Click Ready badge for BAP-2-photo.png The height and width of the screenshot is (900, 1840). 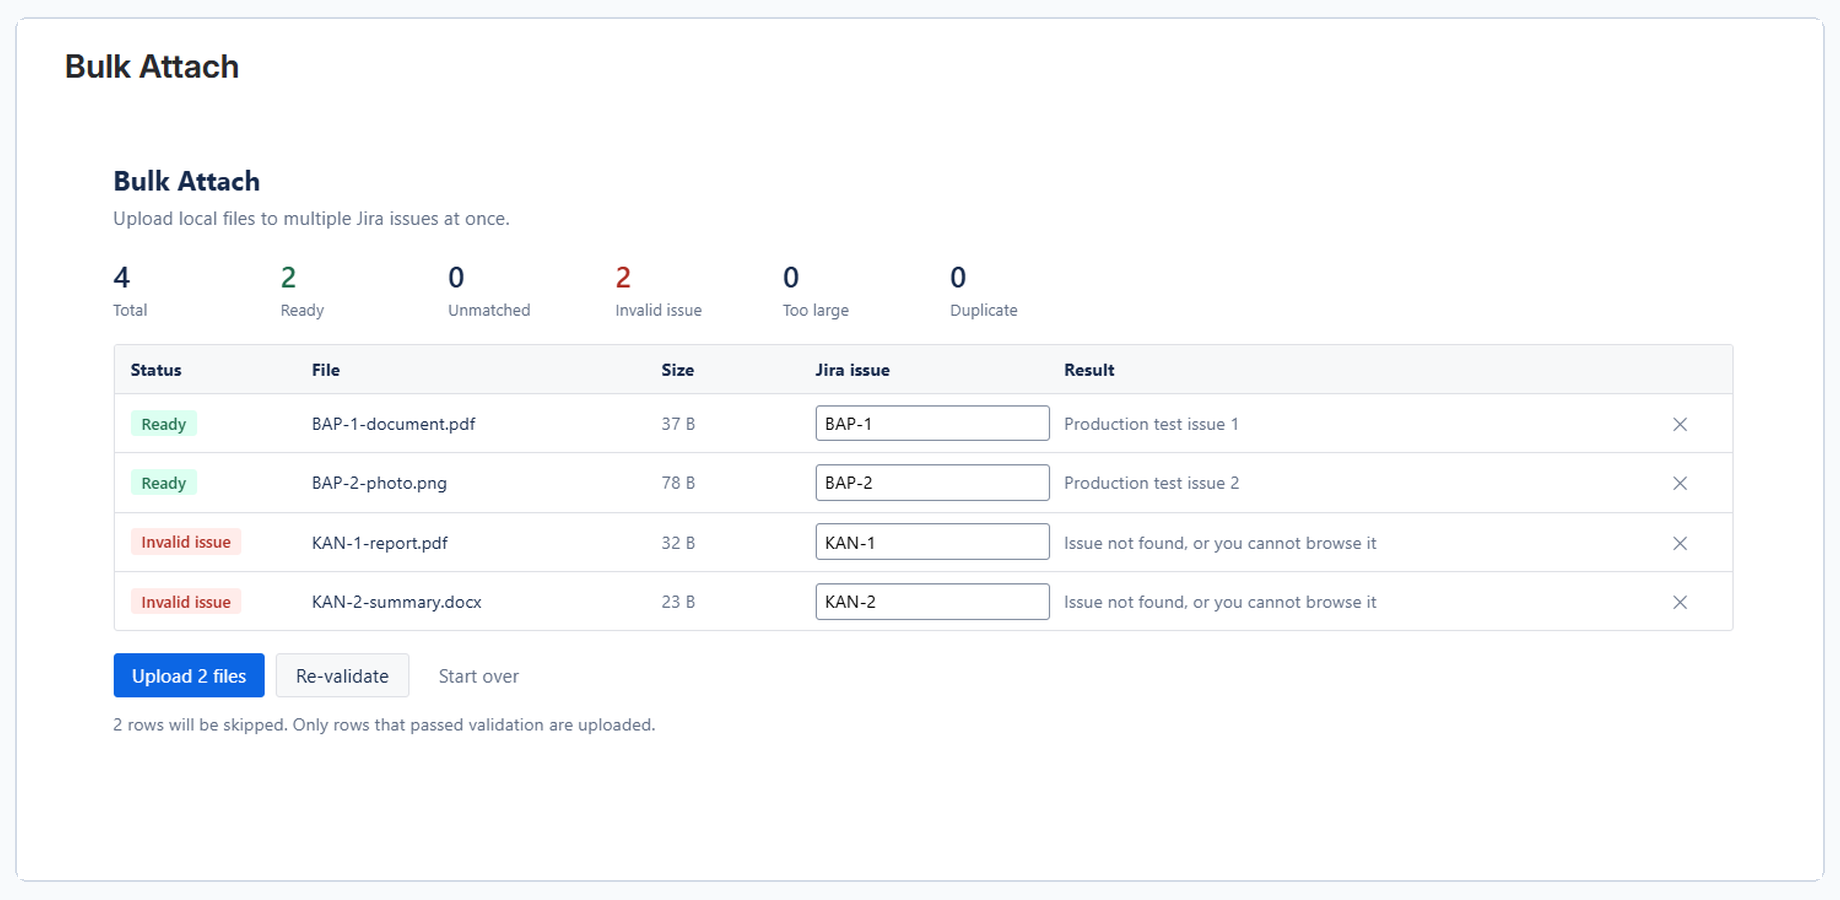(164, 483)
